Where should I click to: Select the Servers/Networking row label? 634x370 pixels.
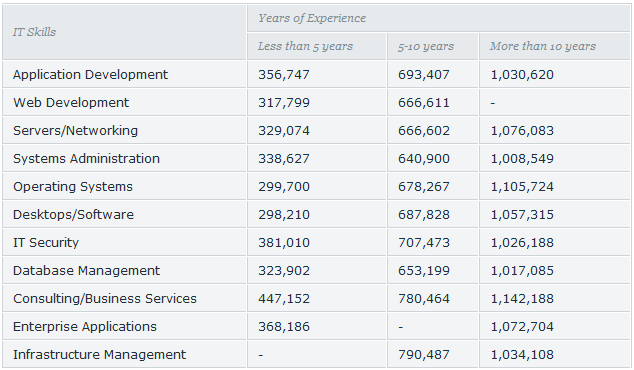pos(75,130)
